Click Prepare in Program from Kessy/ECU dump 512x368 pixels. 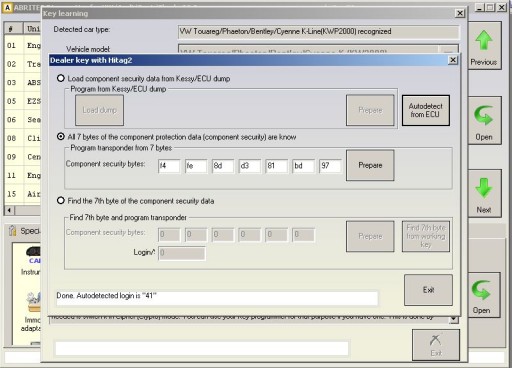(370, 110)
